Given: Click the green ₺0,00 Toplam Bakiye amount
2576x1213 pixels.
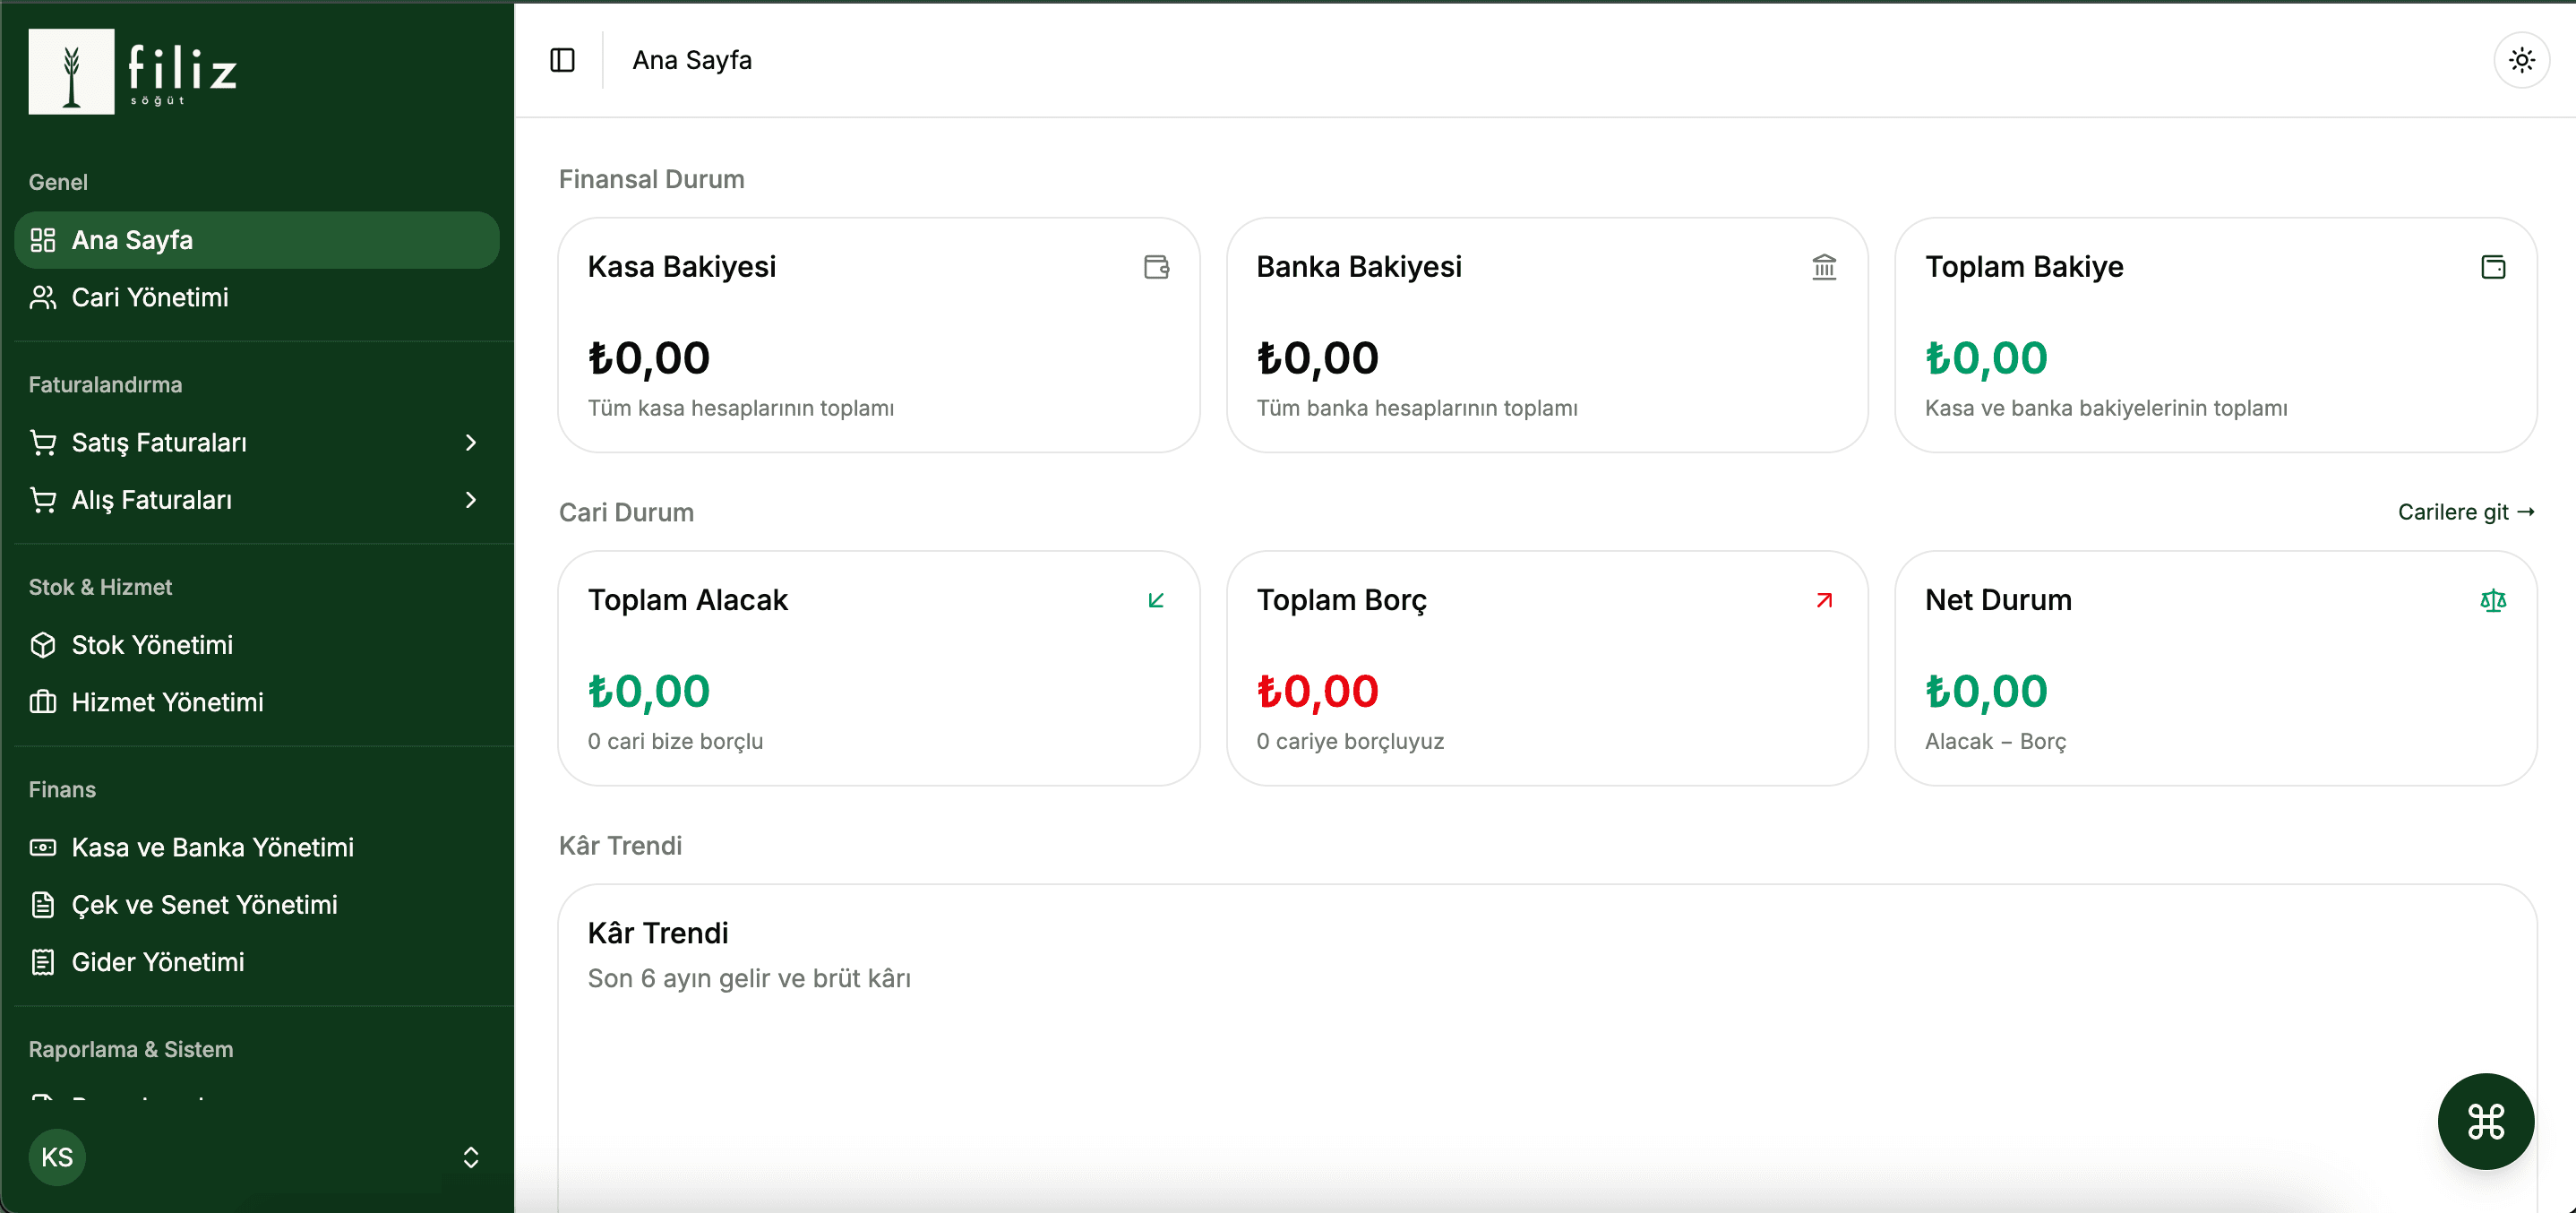Looking at the screenshot, I should point(1986,358).
